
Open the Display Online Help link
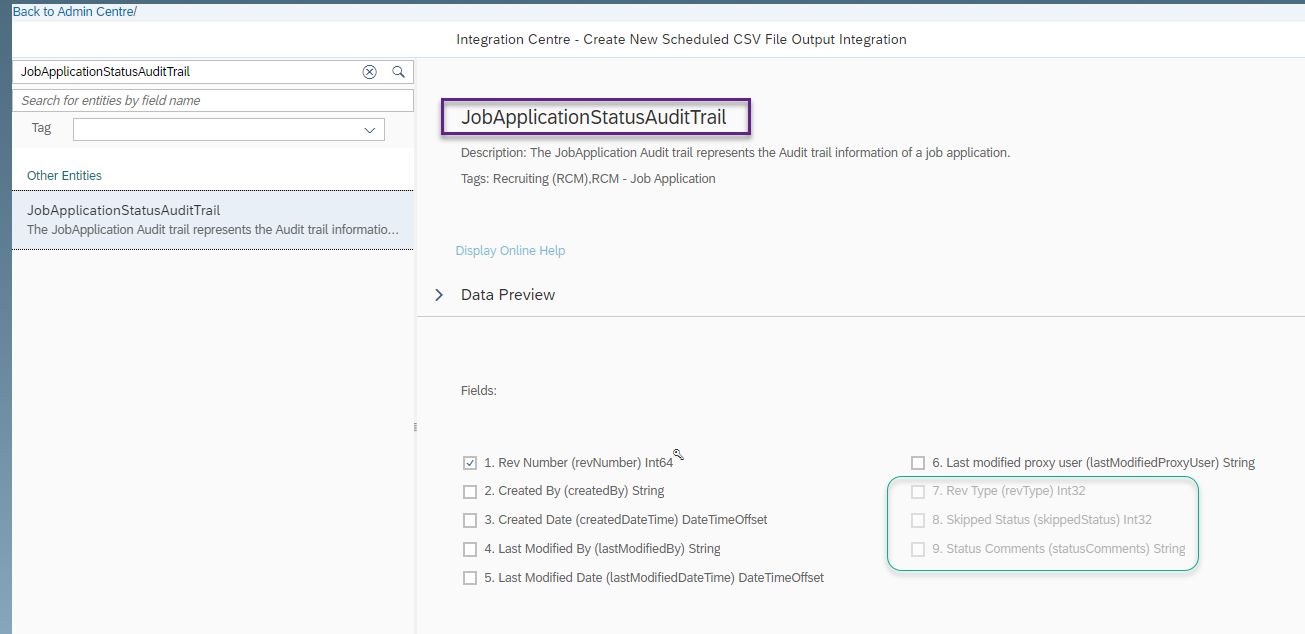click(x=510, y=251)
